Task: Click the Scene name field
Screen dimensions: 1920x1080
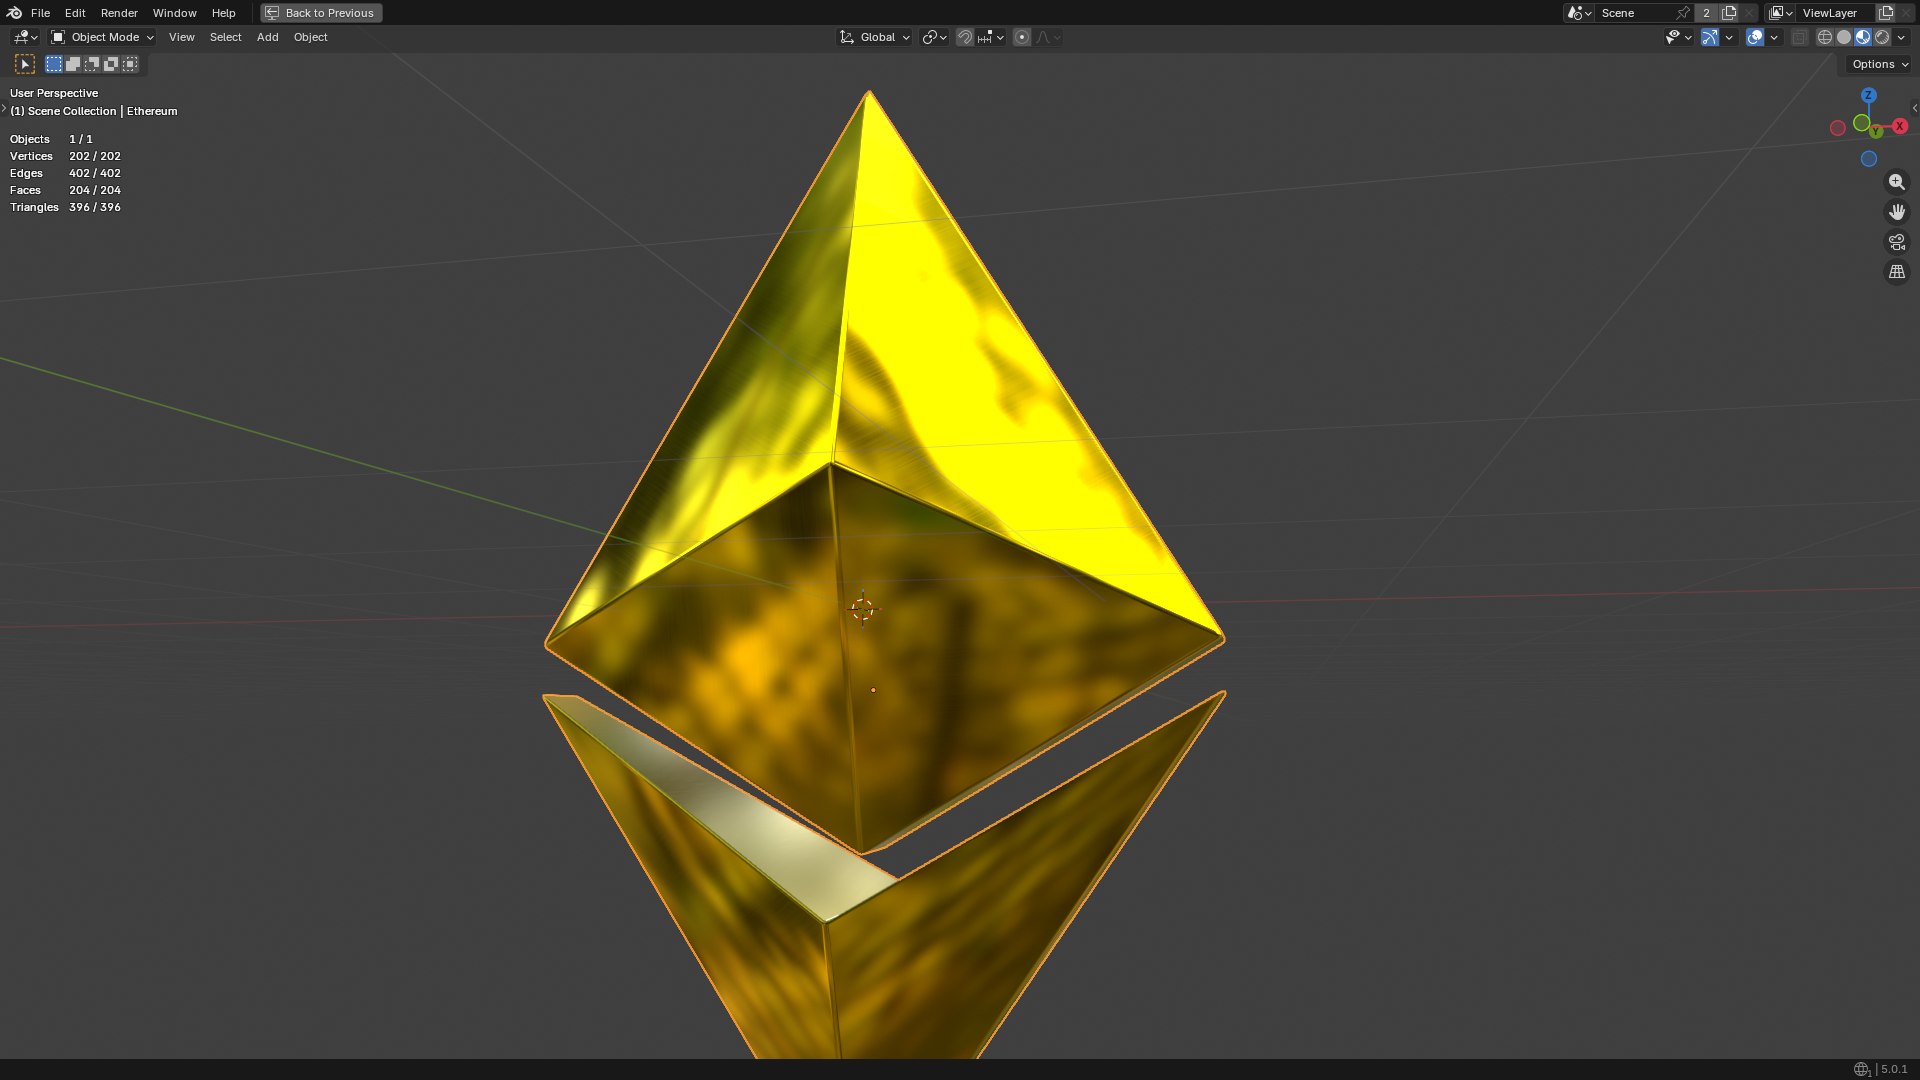Action: (x=1635, y=13)
